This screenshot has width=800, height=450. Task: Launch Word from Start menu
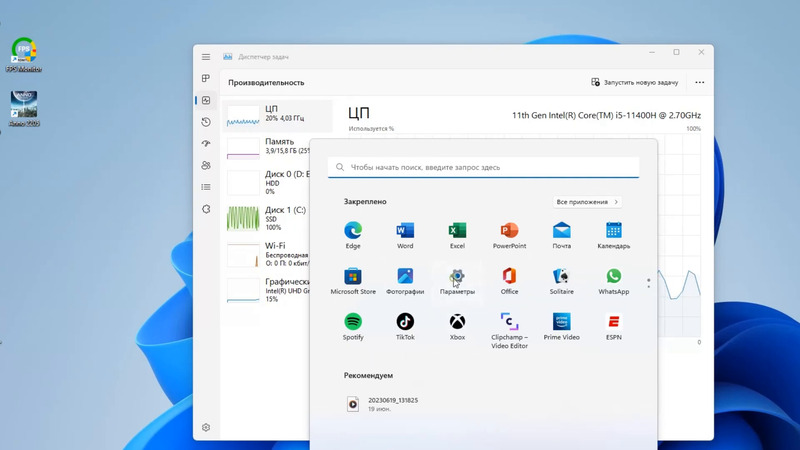click(x=405, y=232)
